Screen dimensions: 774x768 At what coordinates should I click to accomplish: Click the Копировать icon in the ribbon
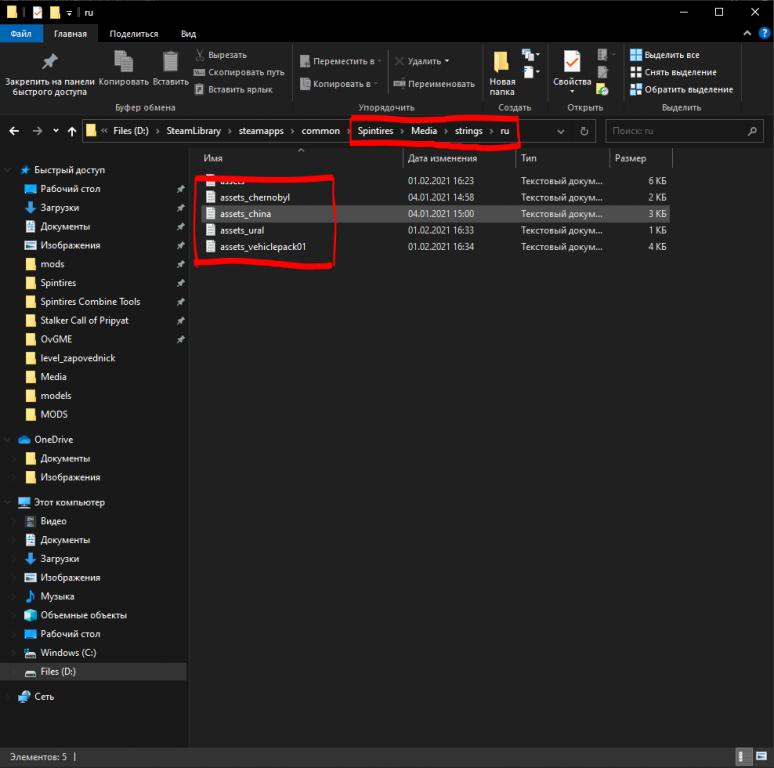click(124, 68)
